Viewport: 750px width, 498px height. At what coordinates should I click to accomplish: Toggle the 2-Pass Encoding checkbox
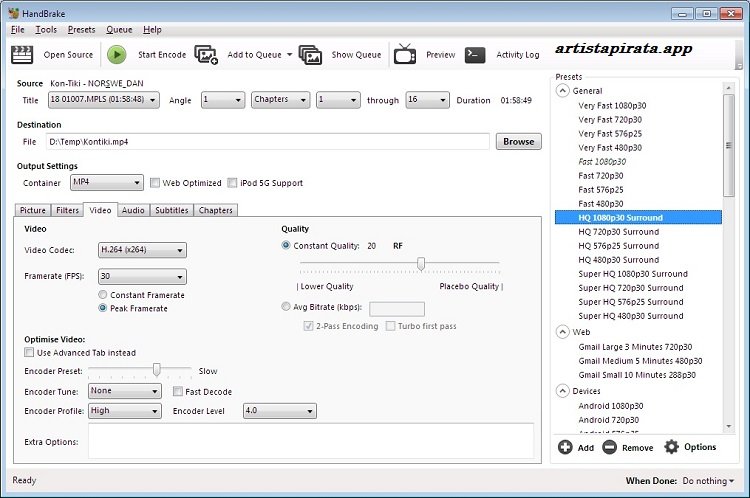point(308,326)
